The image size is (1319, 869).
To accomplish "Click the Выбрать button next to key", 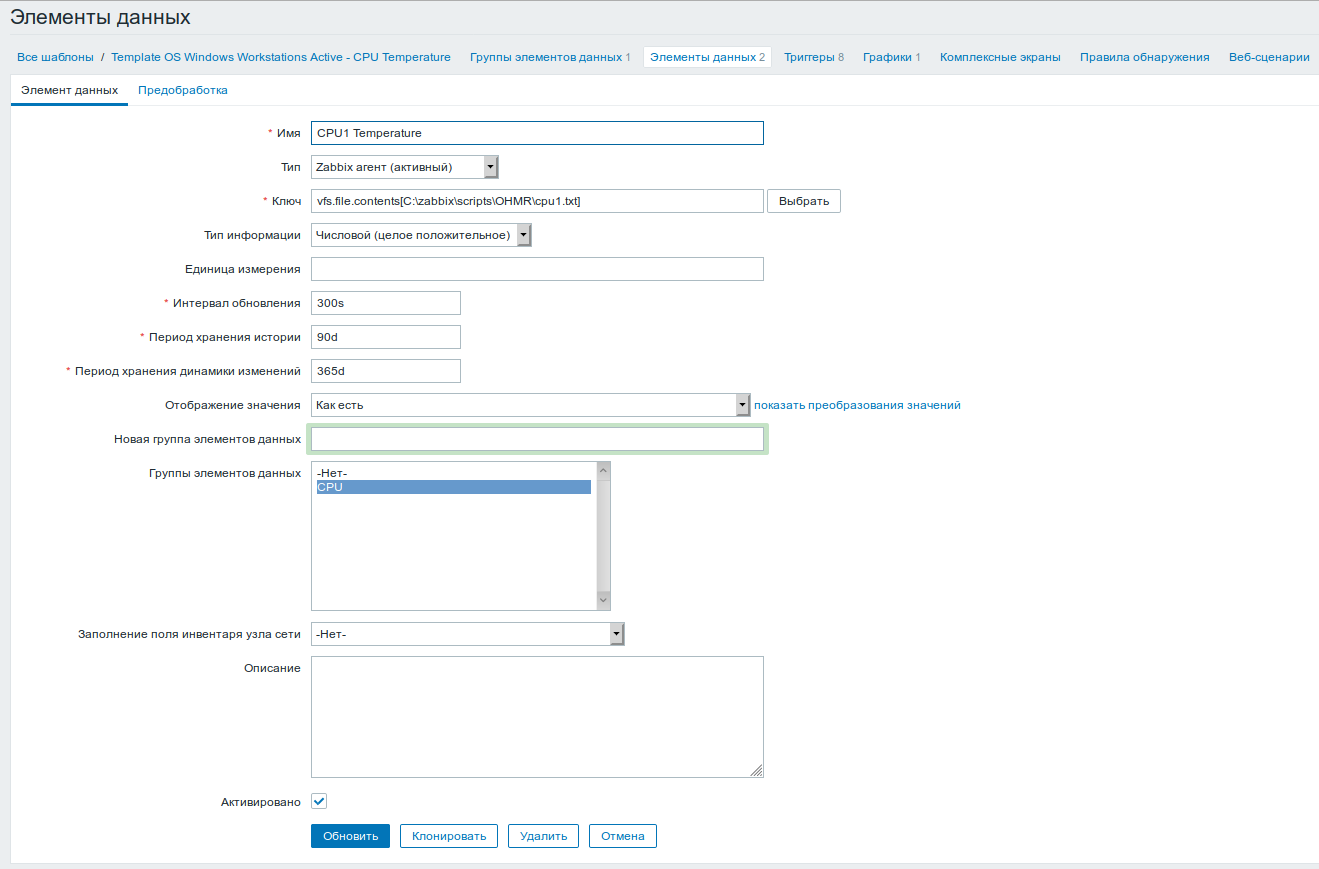I will 804,201.
